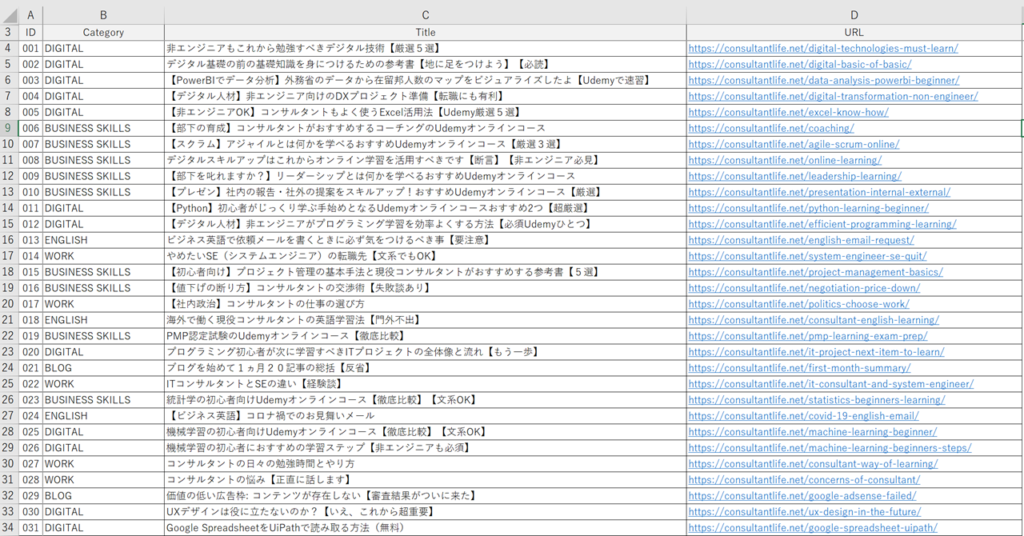This screenshot has height=536, width=1024.
Task: Open machine-learning-beginners-steps link
Action: pyautogui.click(x=829, y=448)
